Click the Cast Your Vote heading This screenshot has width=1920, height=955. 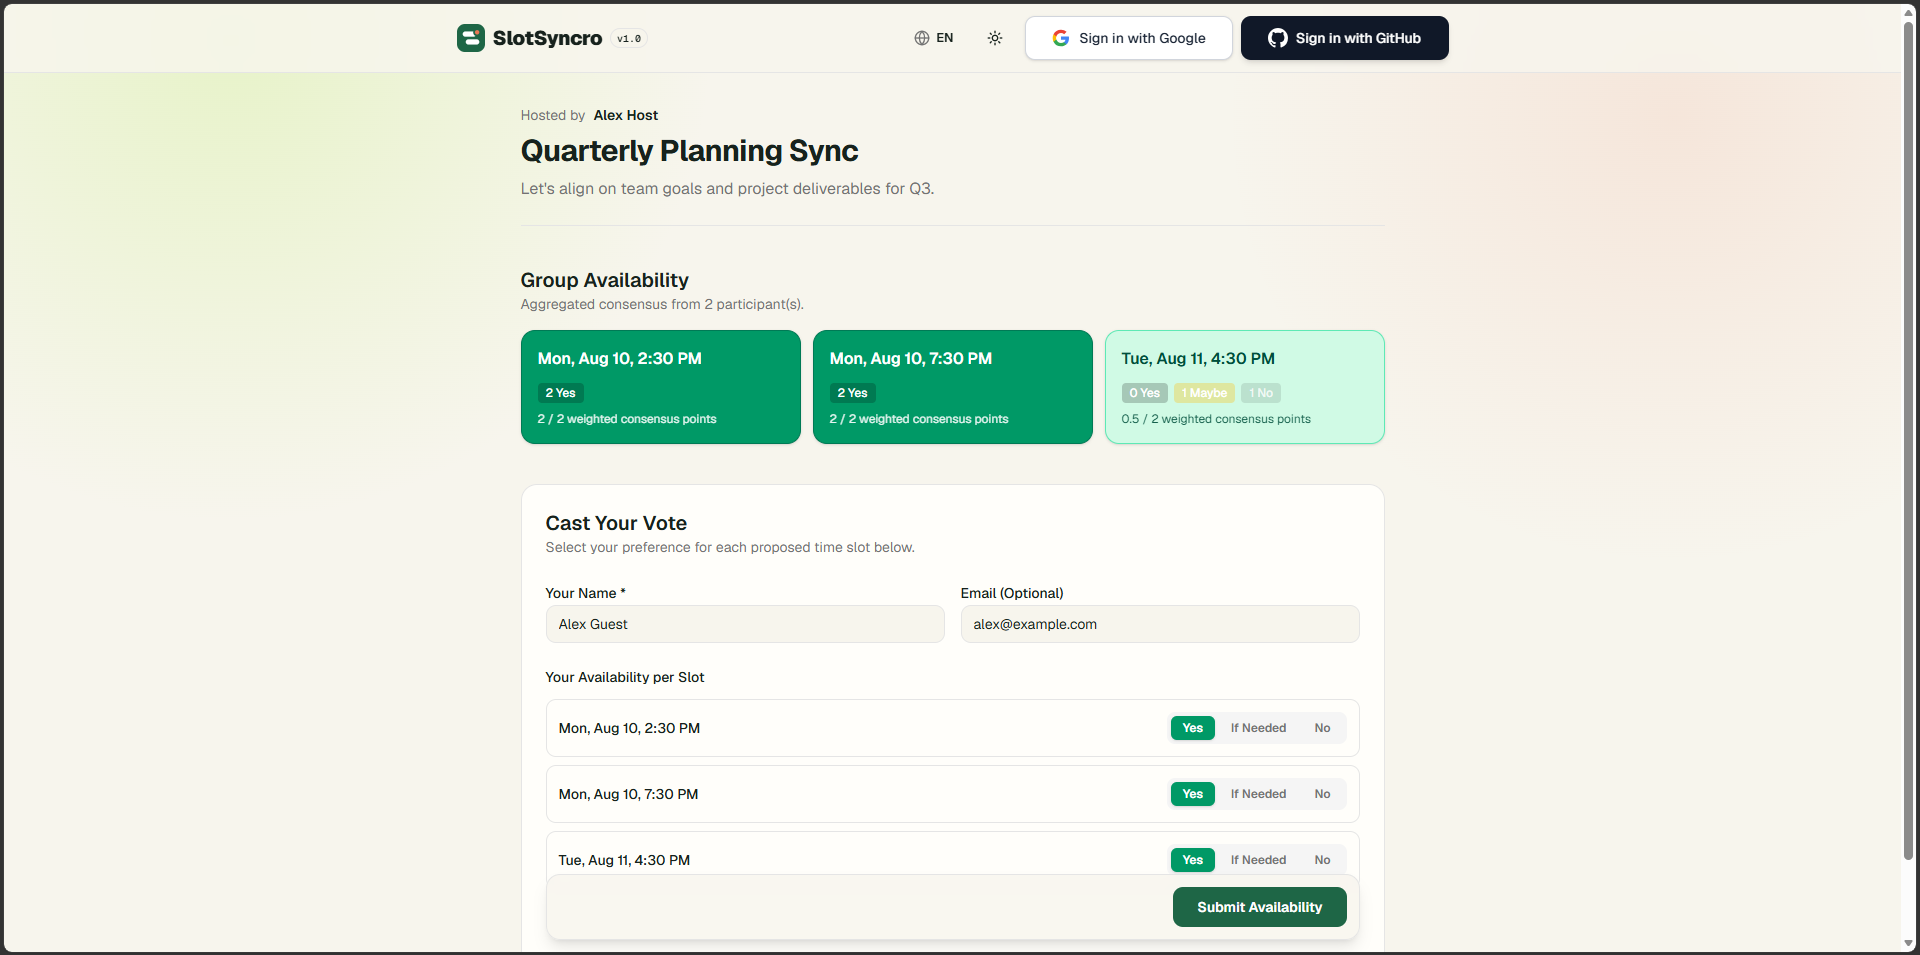tap(616, 523)
